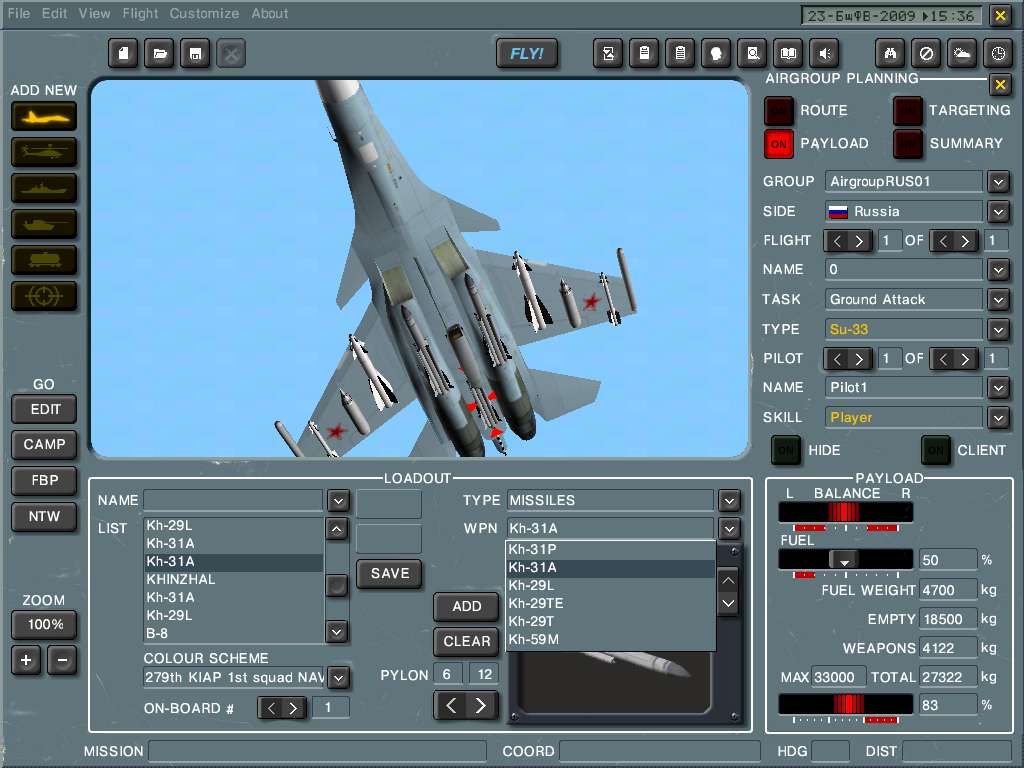Open the TASK dropdown showing Ground Attack
1024x768 pixels.
coord(998,299)
